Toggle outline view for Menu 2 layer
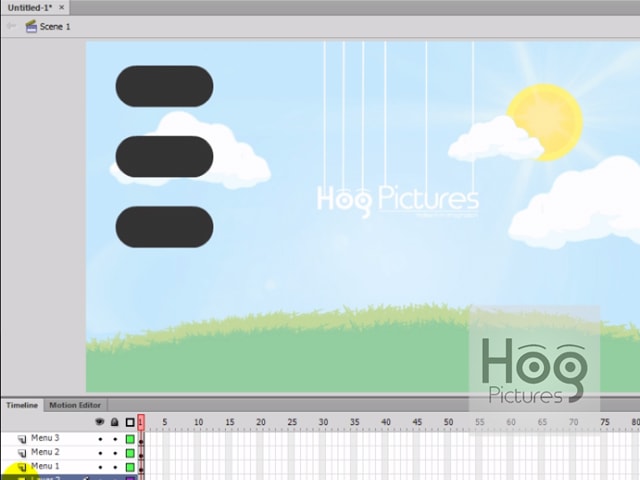Viewport: 640px width, 480px height. pos(130,453)
